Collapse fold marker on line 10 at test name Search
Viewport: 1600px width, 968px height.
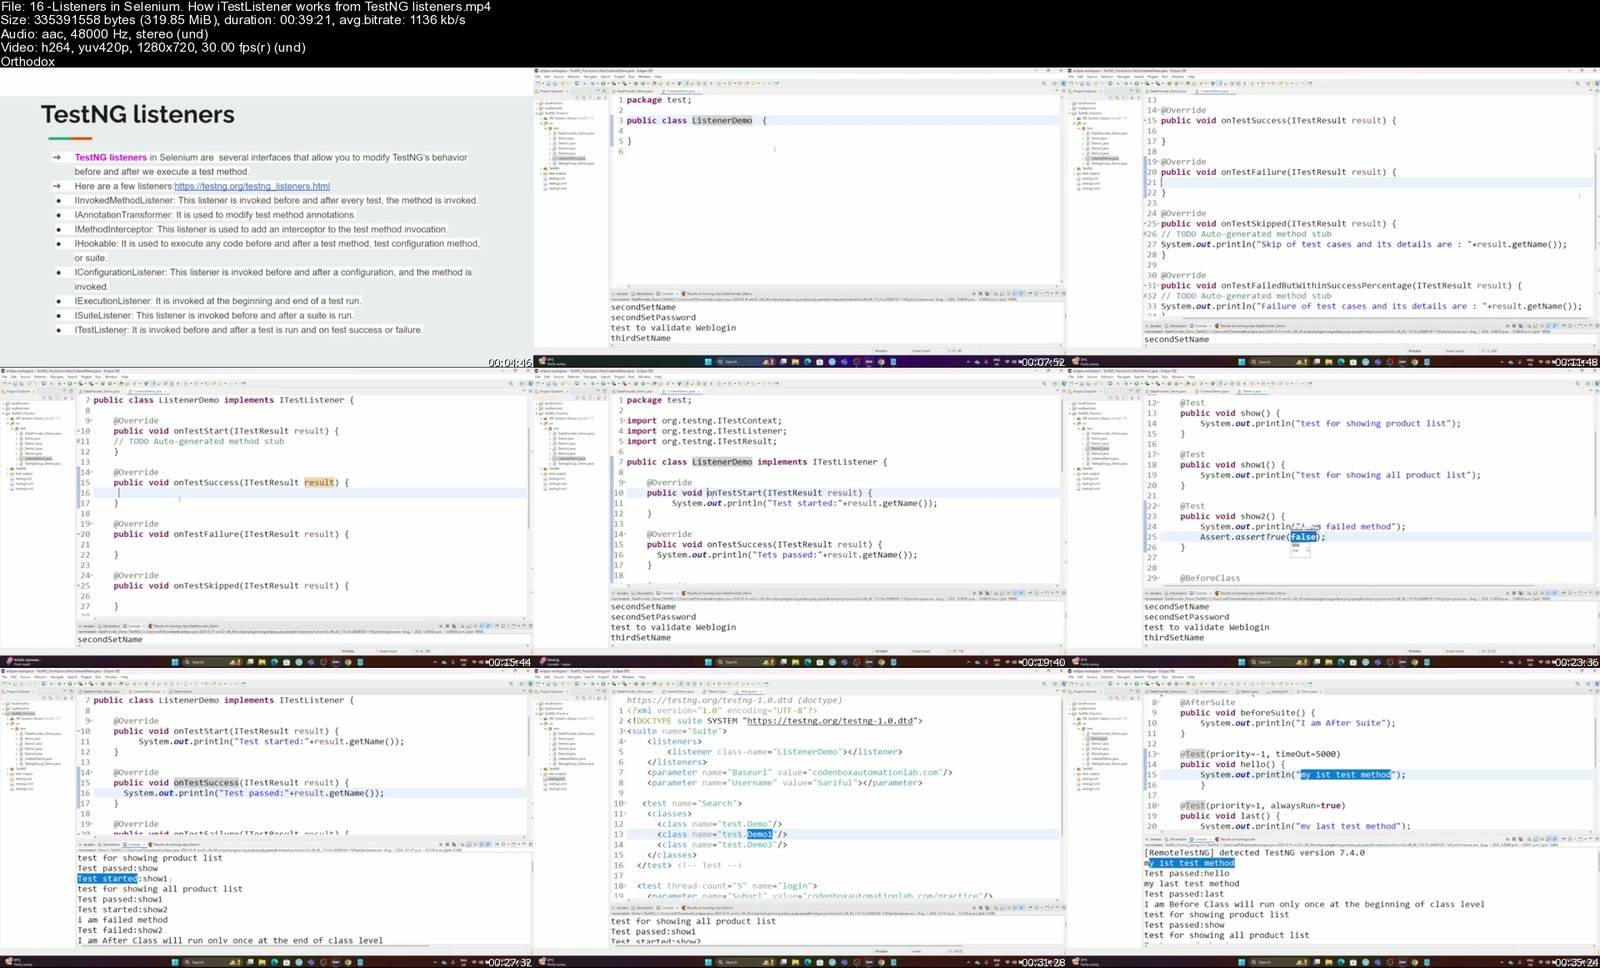click(x=624, y=803)
